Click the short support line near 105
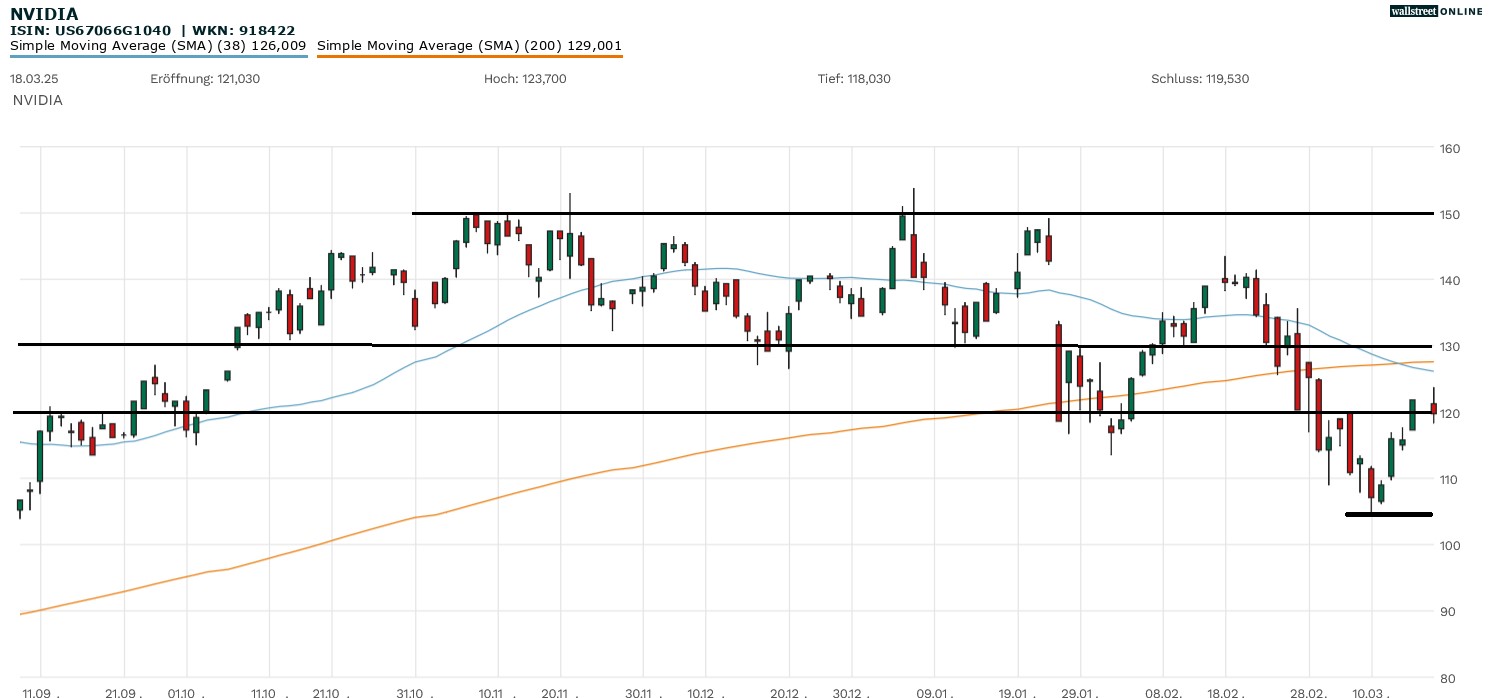 (1389, 514)
